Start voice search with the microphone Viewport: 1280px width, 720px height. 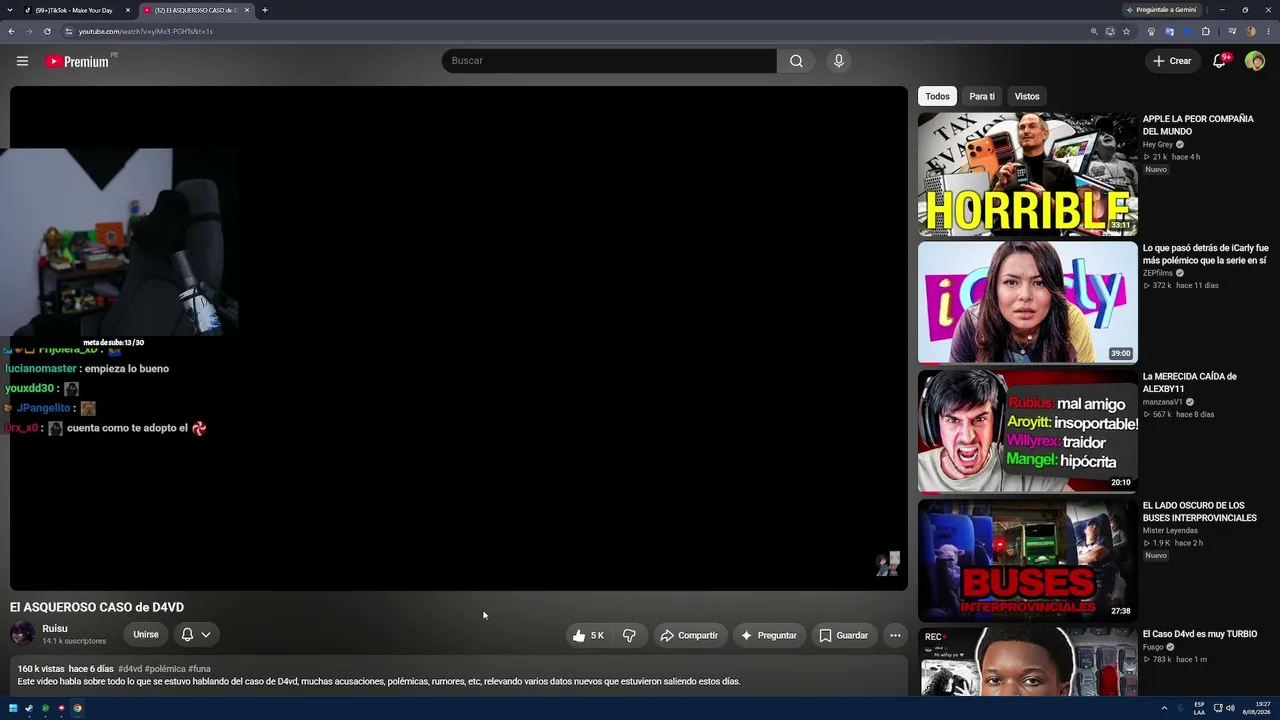coord(839,61)
